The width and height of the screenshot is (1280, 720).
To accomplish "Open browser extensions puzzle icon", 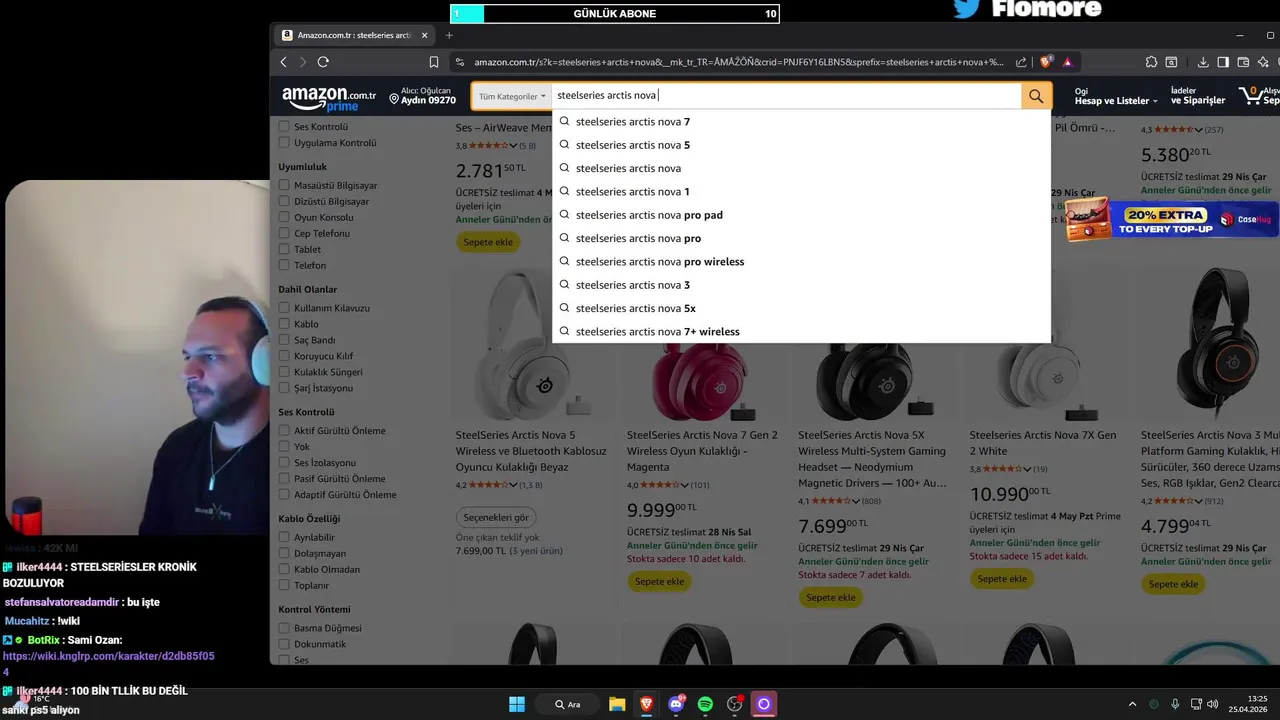I will 1152,62.
